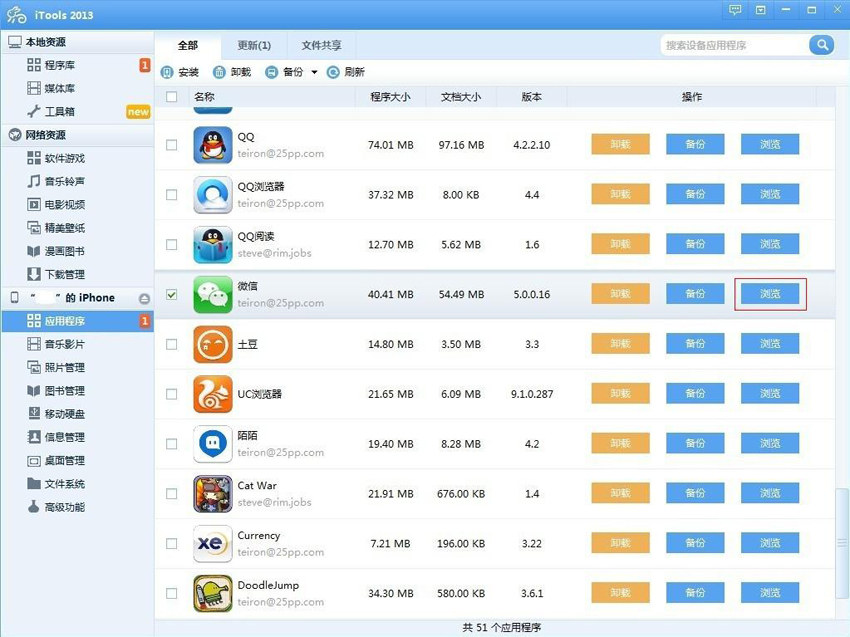
Task: Open the feedback chat icon in title bar
Action: 735,10
